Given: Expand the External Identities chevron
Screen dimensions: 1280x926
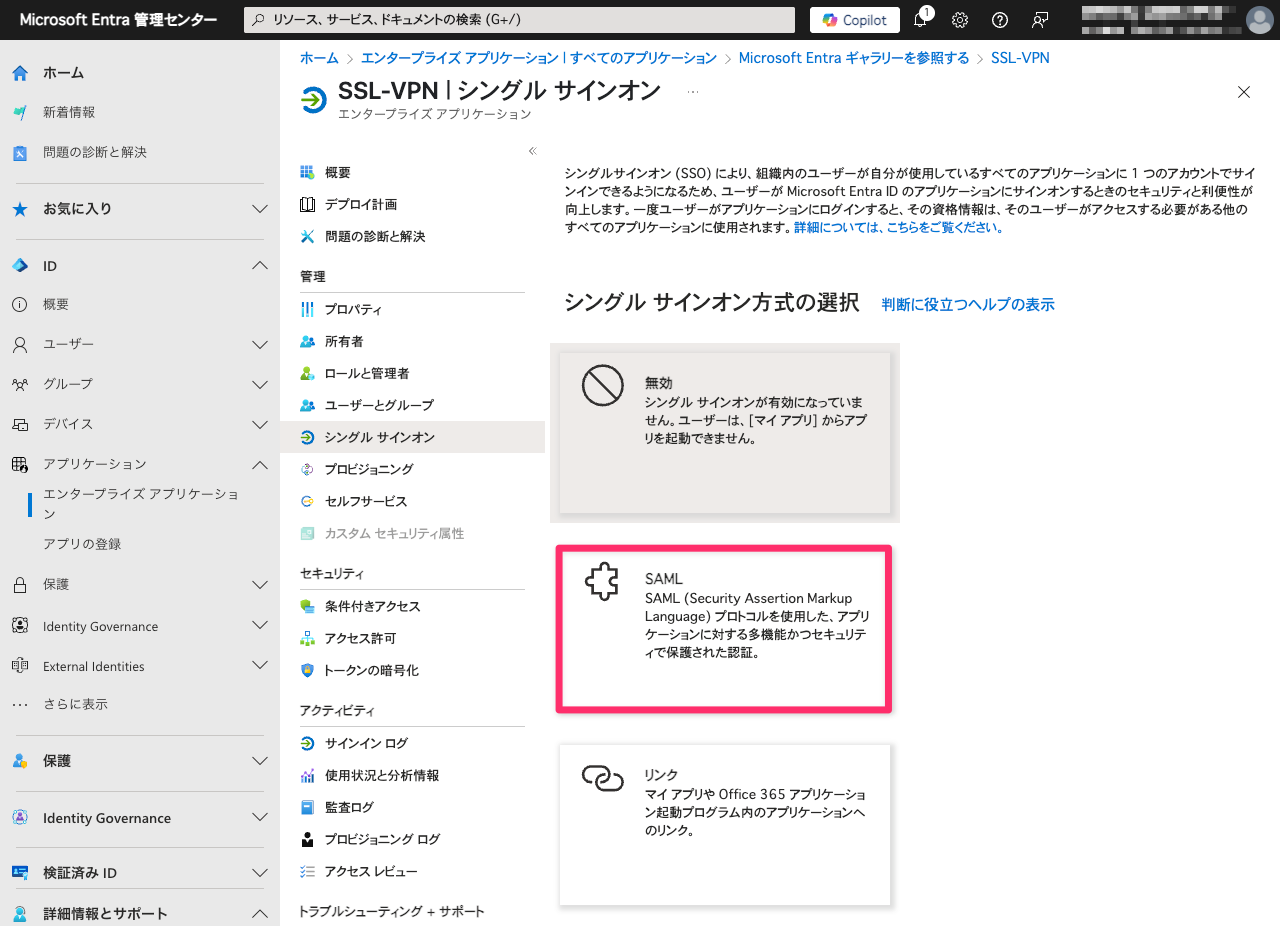Looking at the screenshot, I should pos(260,666).
